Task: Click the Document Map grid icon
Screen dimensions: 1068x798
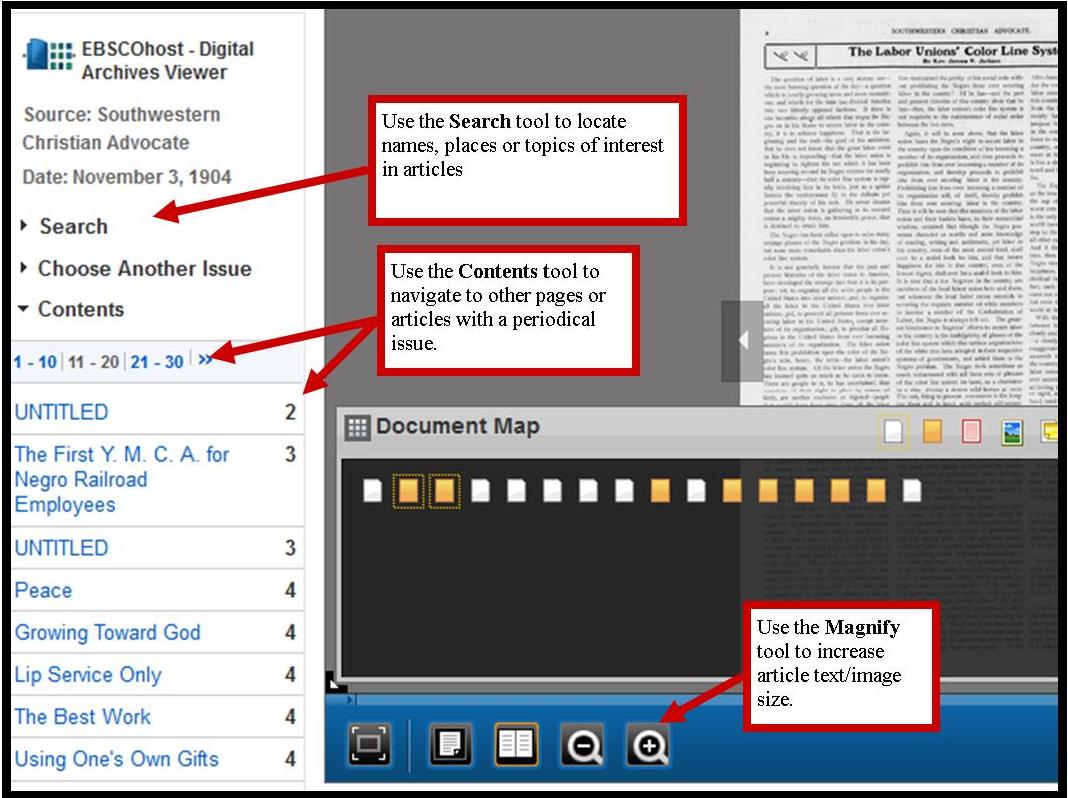Action: (357, 428)
